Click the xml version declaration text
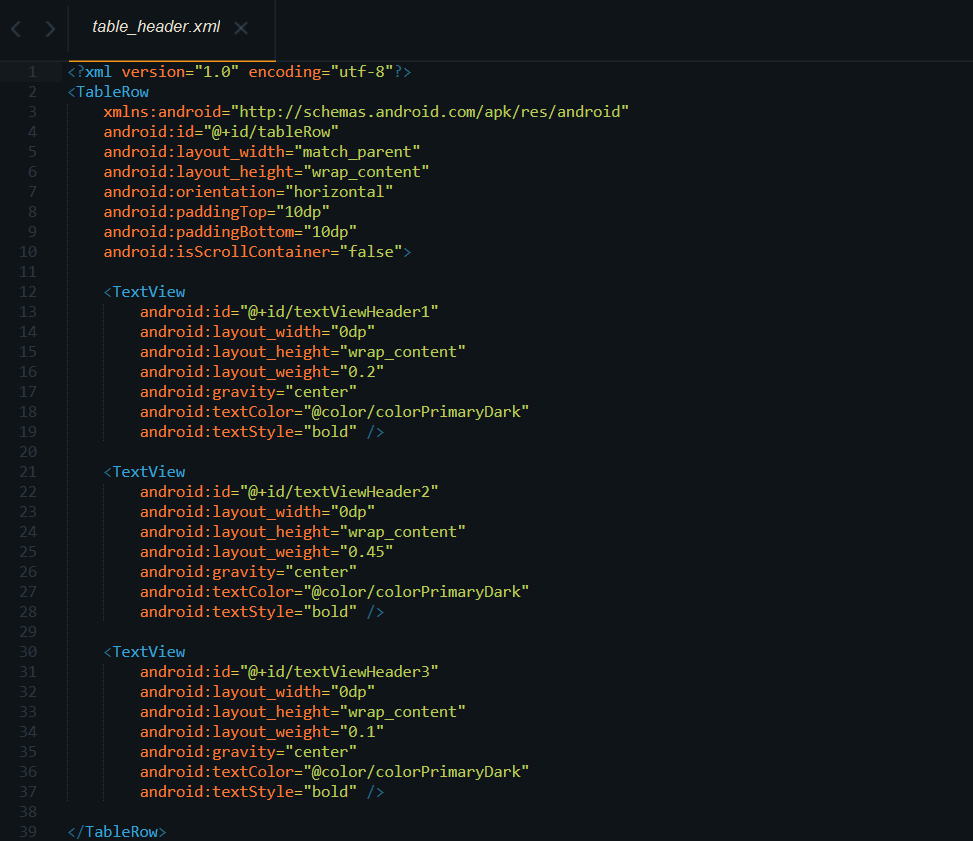Image resolution: width=973 pixels, height=841 pixels. [x=240, y=72]
